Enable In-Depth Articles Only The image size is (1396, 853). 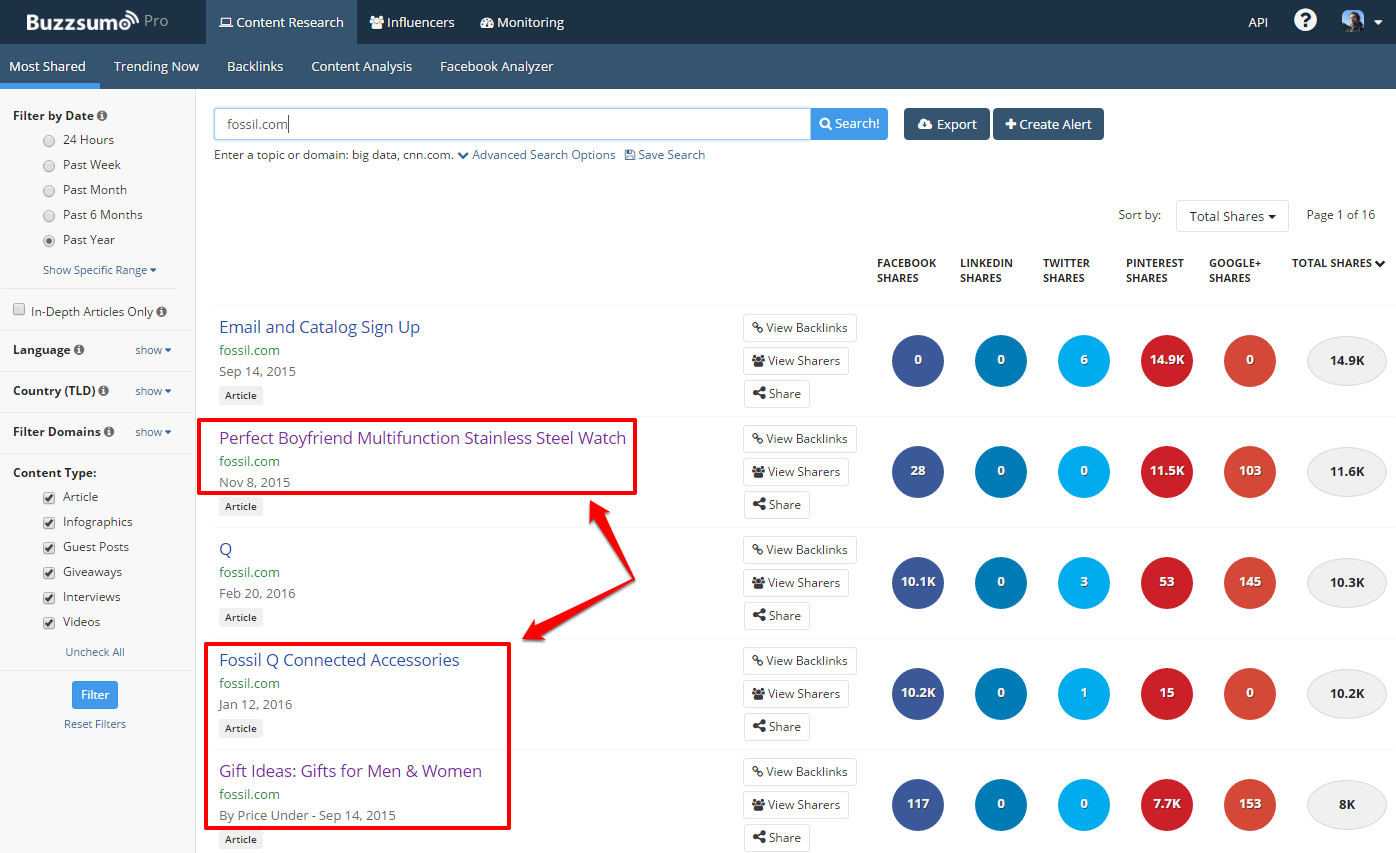coord(18,310)
